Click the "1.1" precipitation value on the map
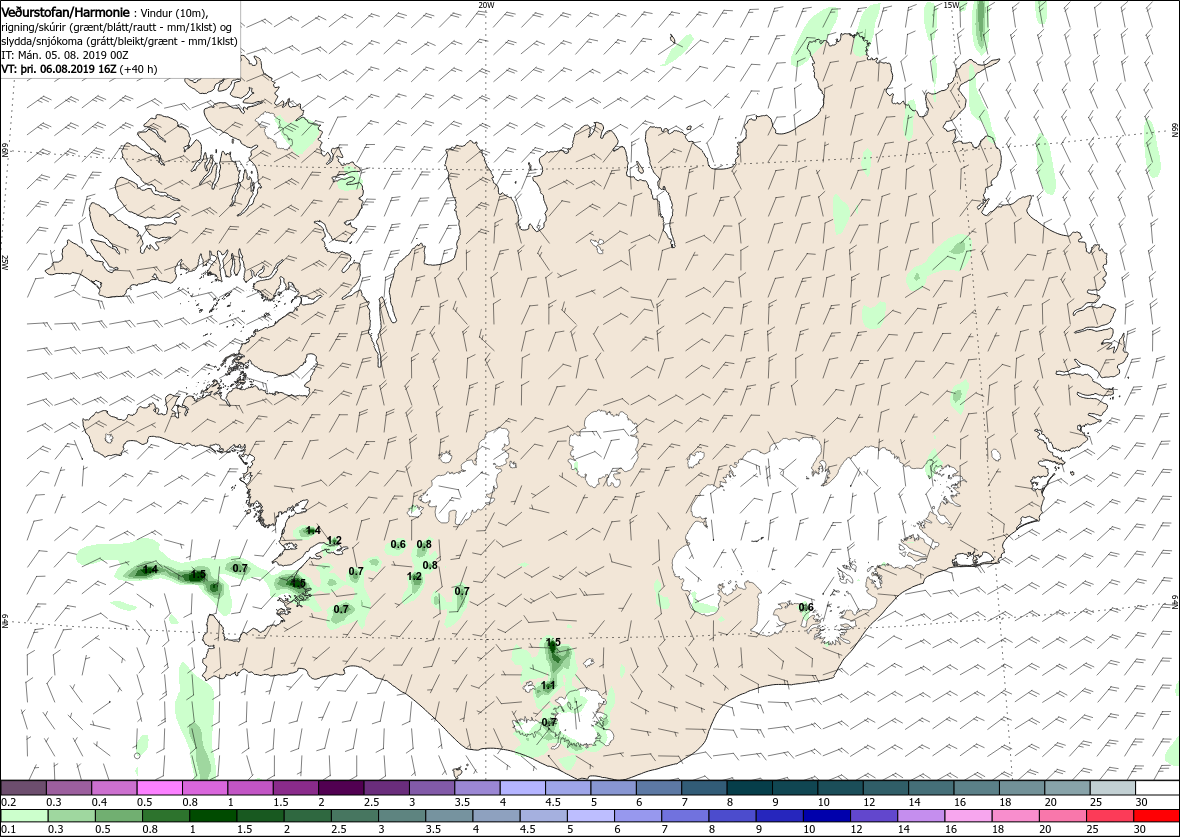1180x837 pixels. tap(548, 685)
